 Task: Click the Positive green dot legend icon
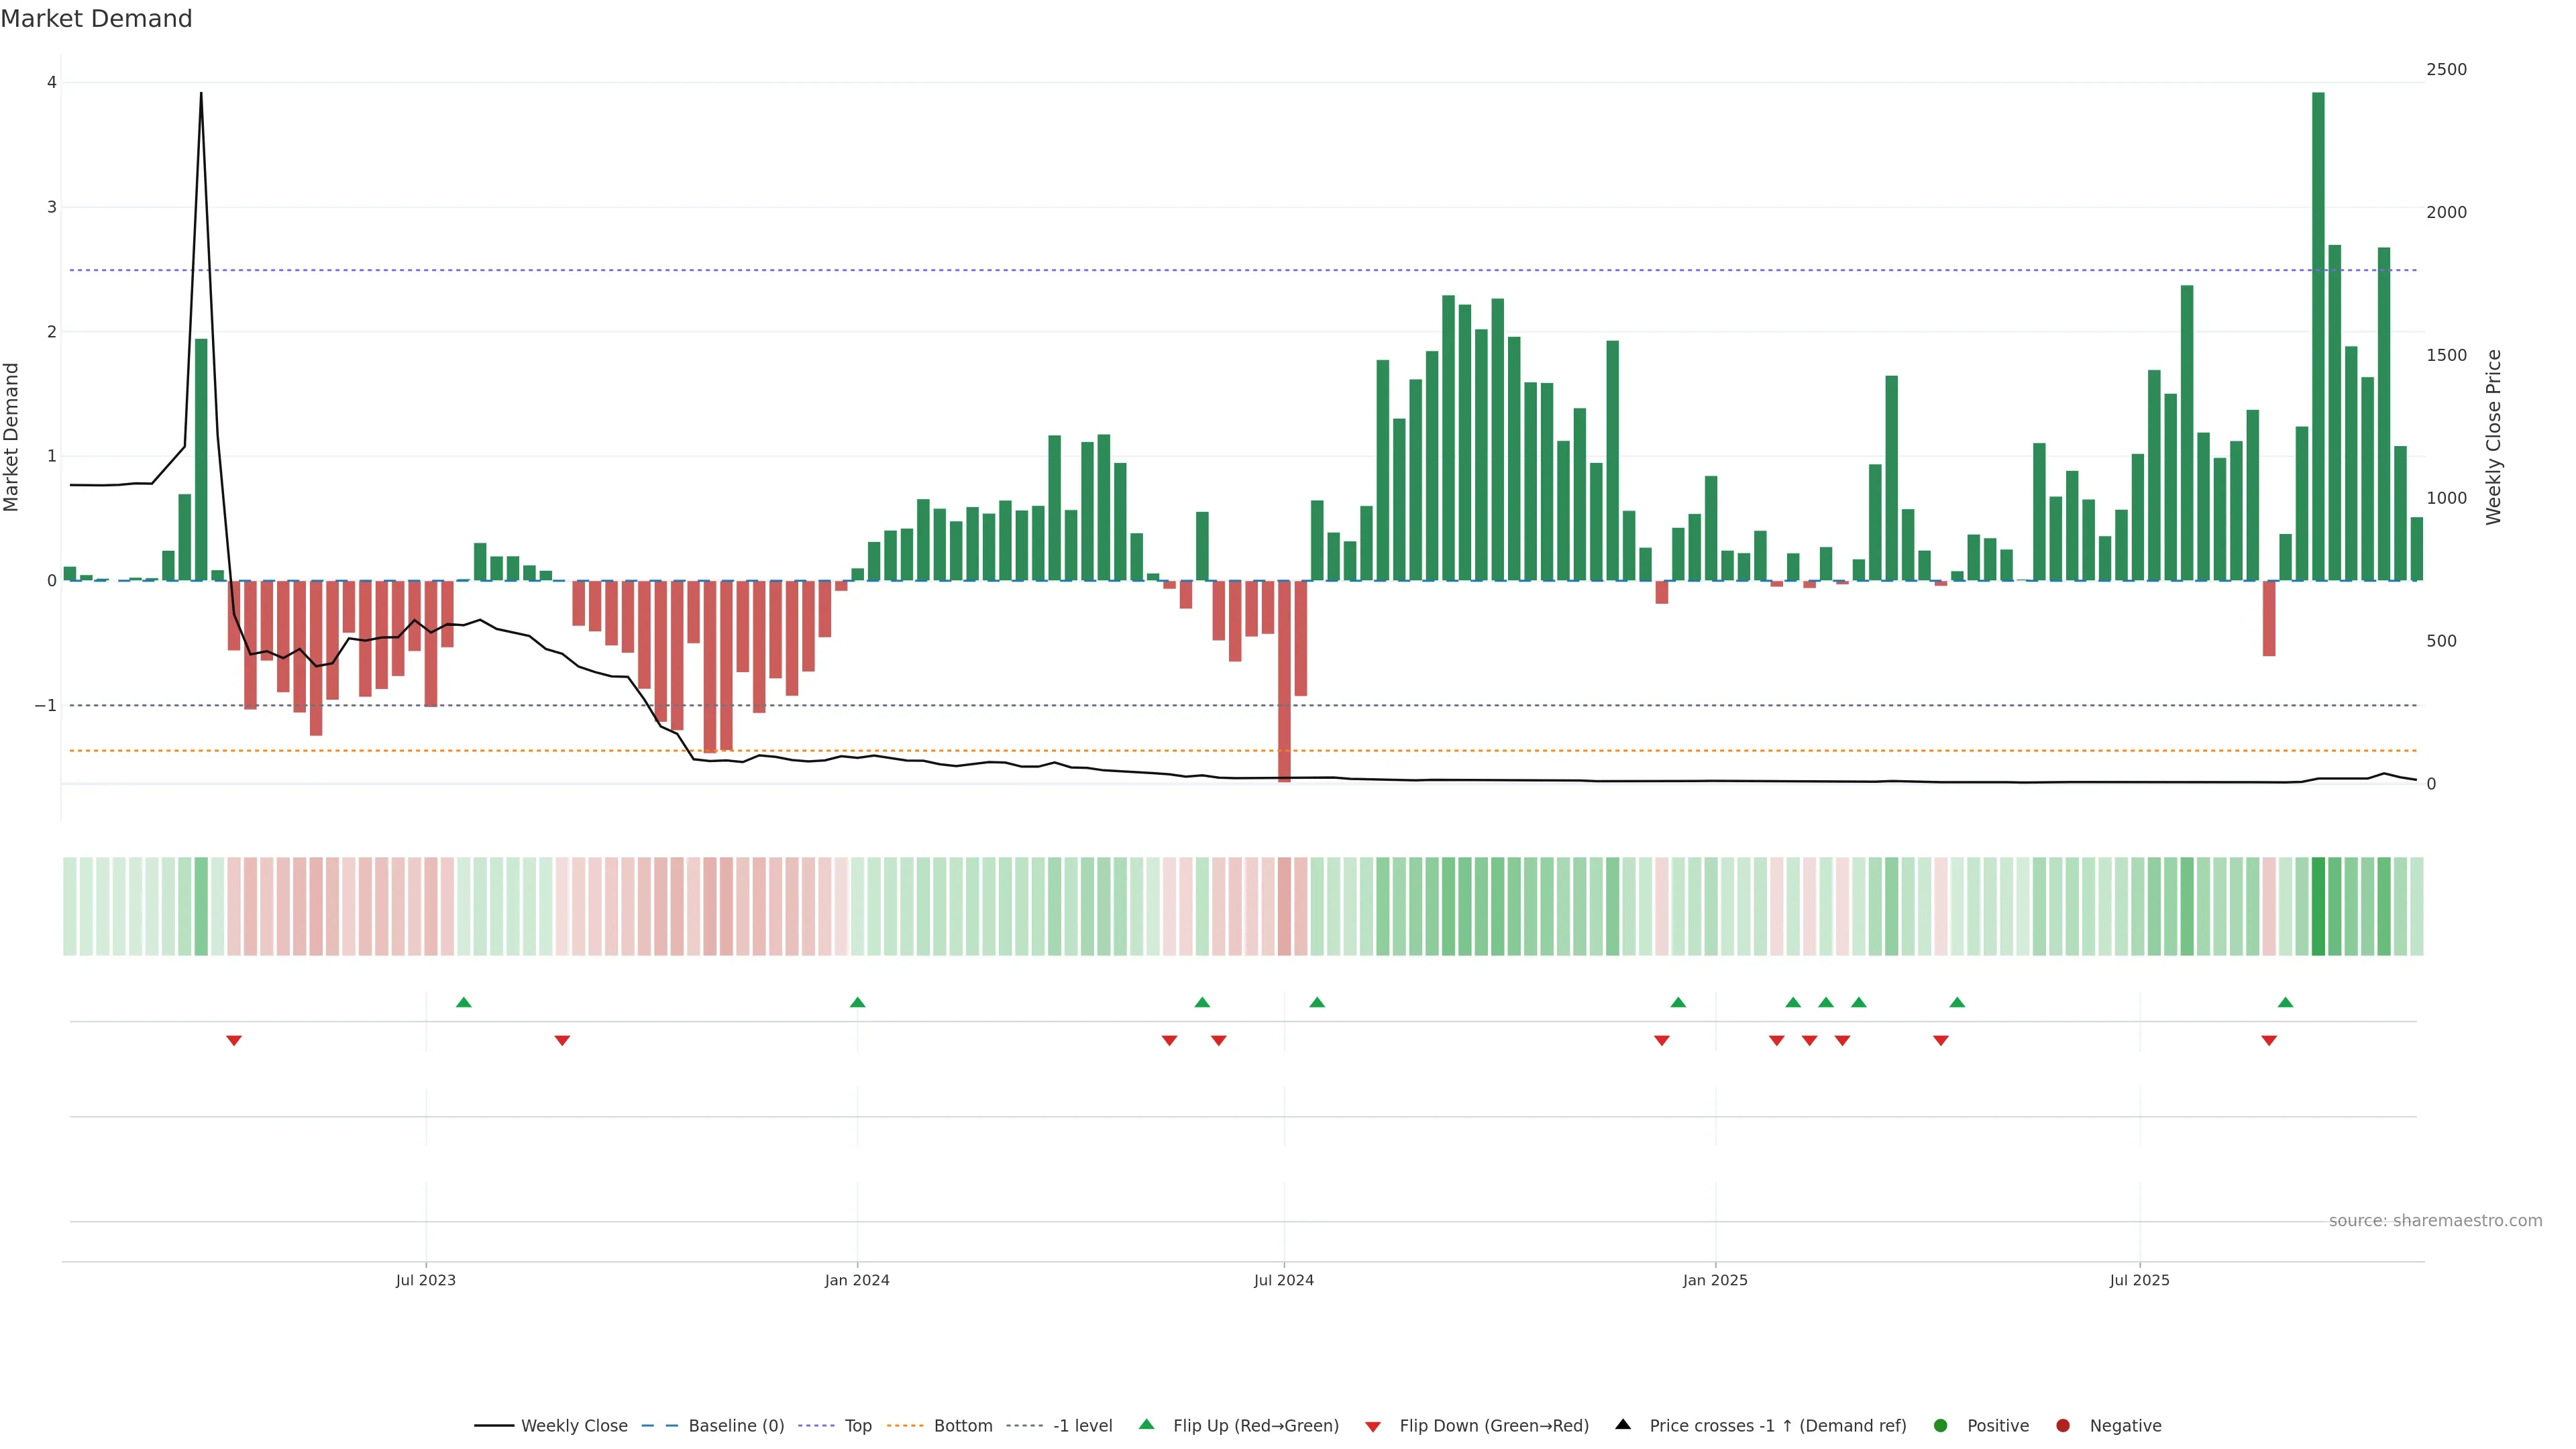(x=1941, y=1426)
